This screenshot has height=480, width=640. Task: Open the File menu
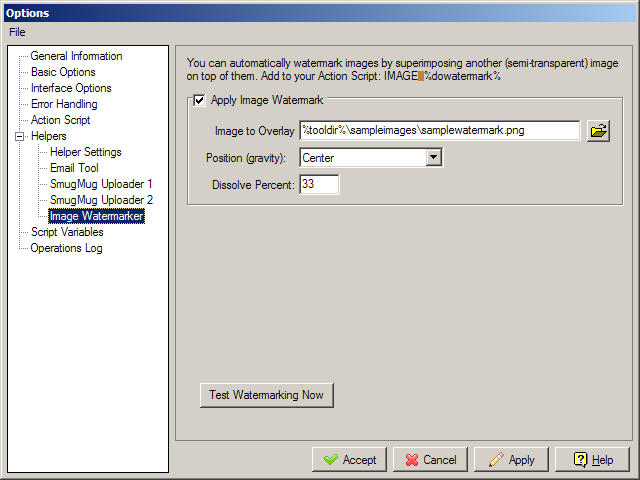(x=17, y=32)
